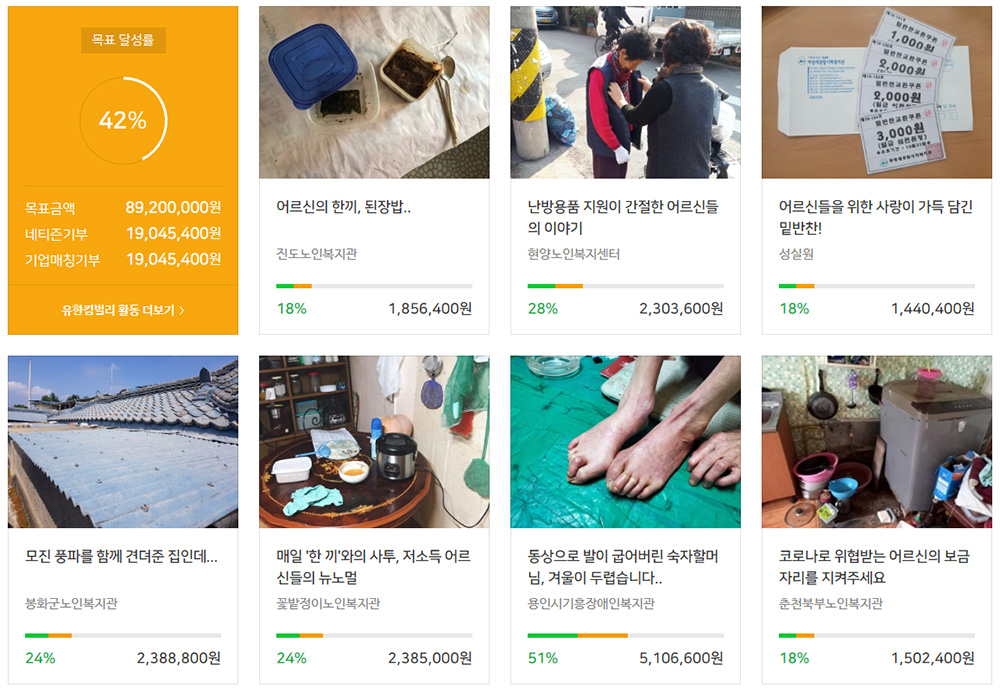Open title 모진 풍파를 함께 견뎌준 집인데...
Screen dimensions: 1000x693
click(x=121, y=557)
